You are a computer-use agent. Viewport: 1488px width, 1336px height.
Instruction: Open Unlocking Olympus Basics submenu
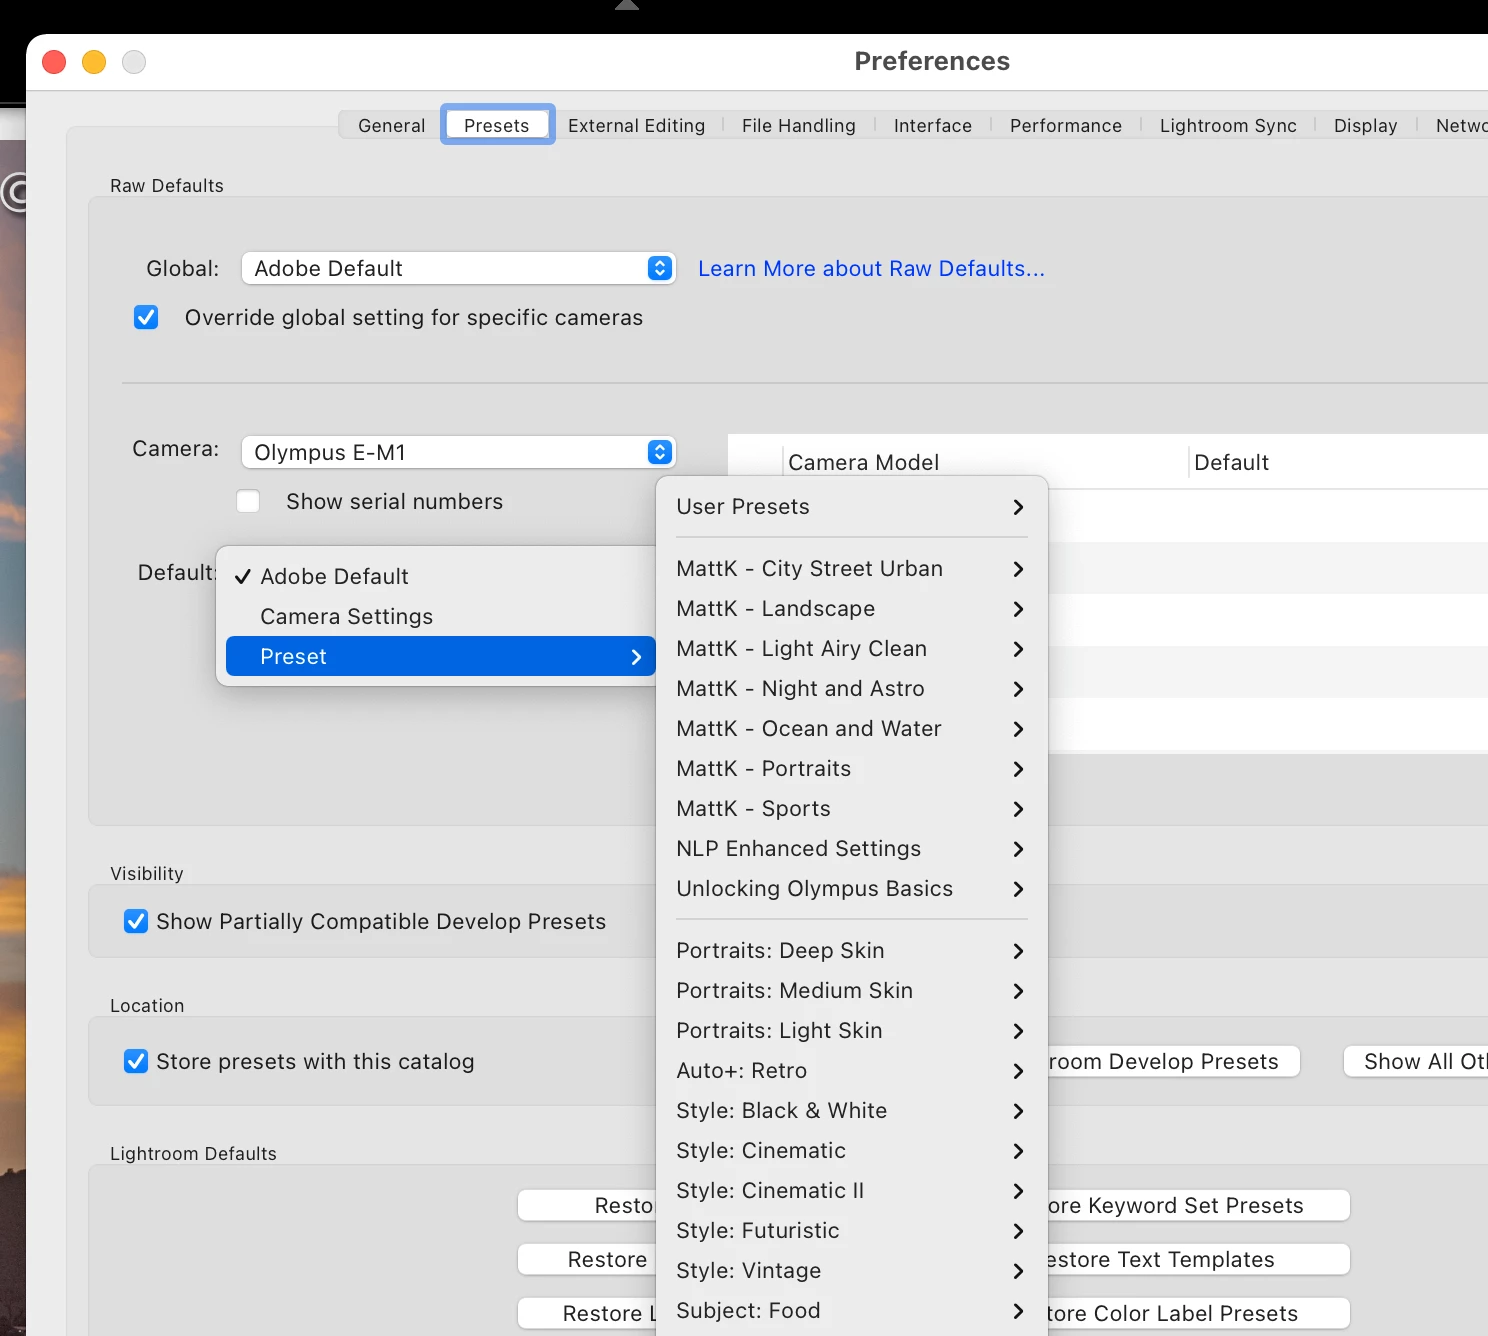pos(851,888)
